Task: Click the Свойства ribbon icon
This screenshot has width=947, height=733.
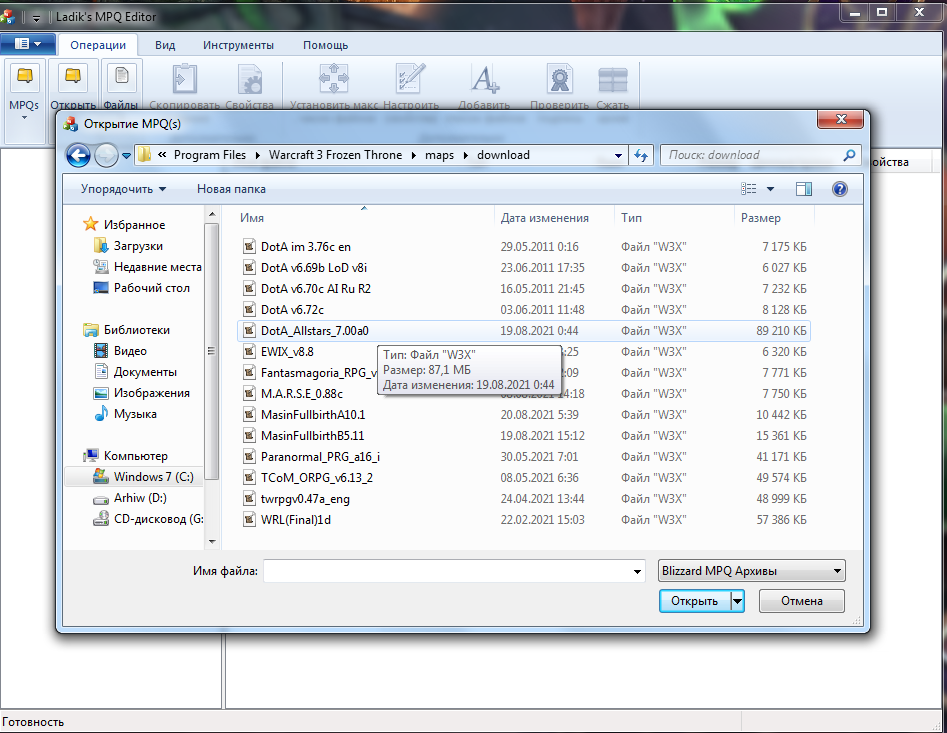Action: tap(249, 78)
